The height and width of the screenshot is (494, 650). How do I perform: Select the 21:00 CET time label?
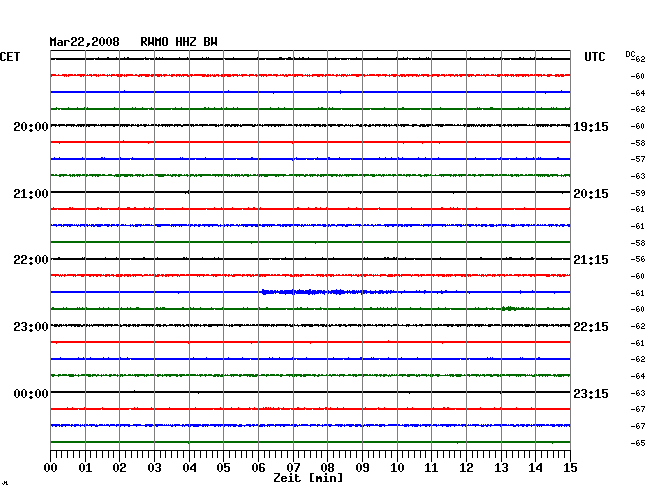coord(31,194)
